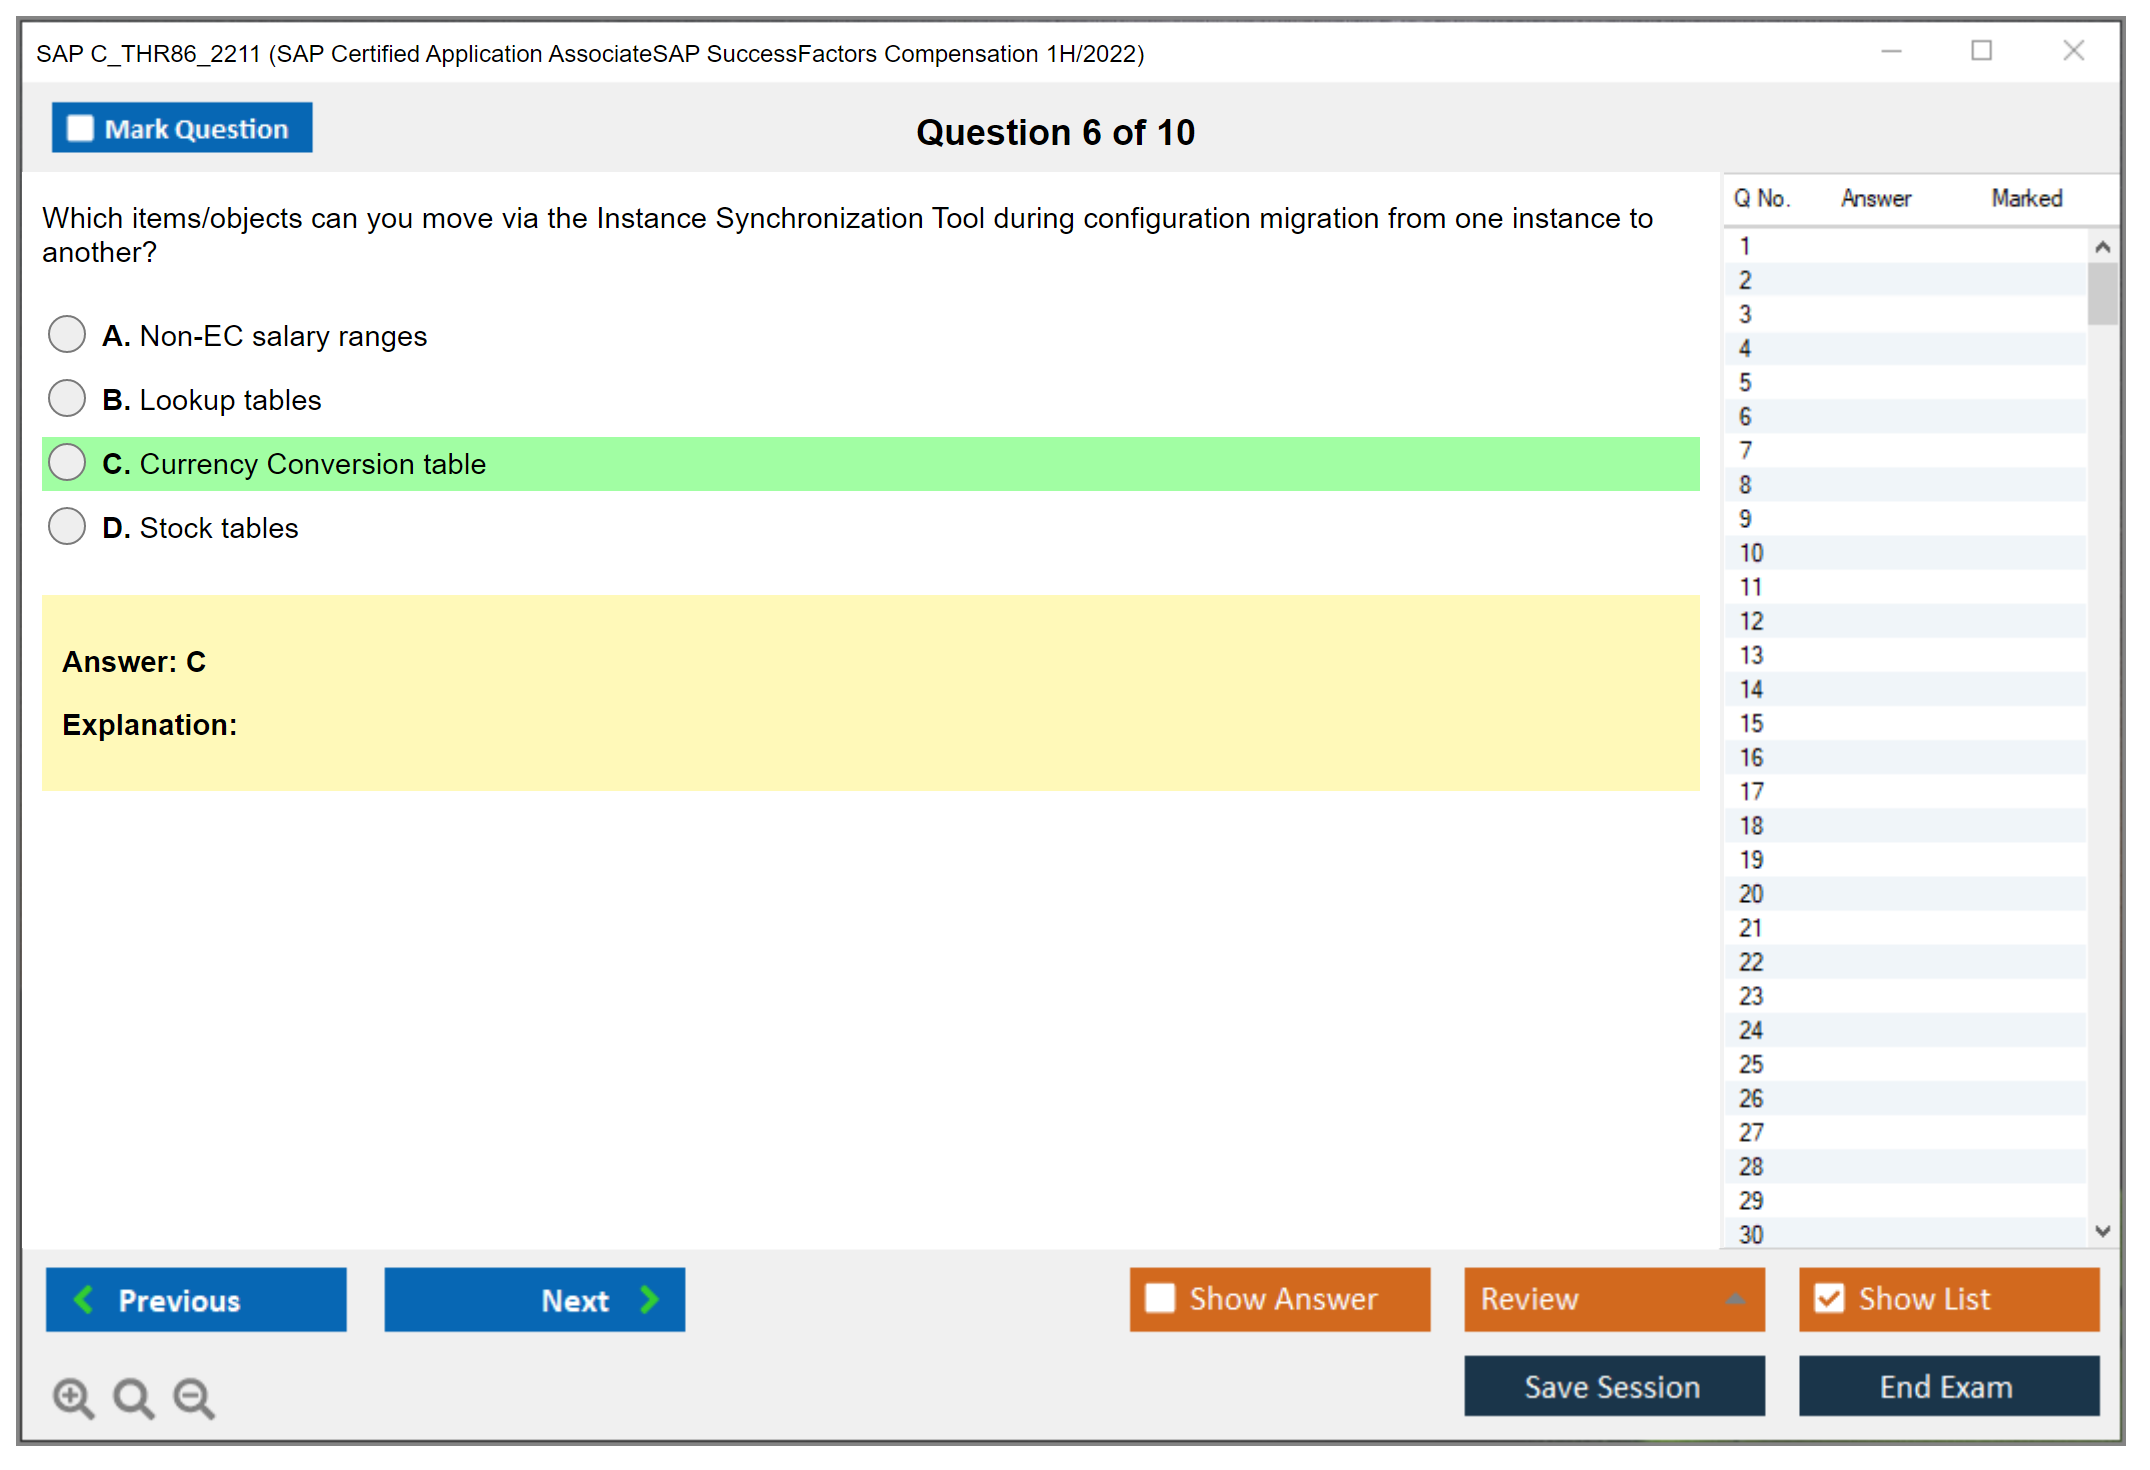
Task: Expand the Review dropdown menu
Action: pyautogui.click(x=1735, y=1299)
